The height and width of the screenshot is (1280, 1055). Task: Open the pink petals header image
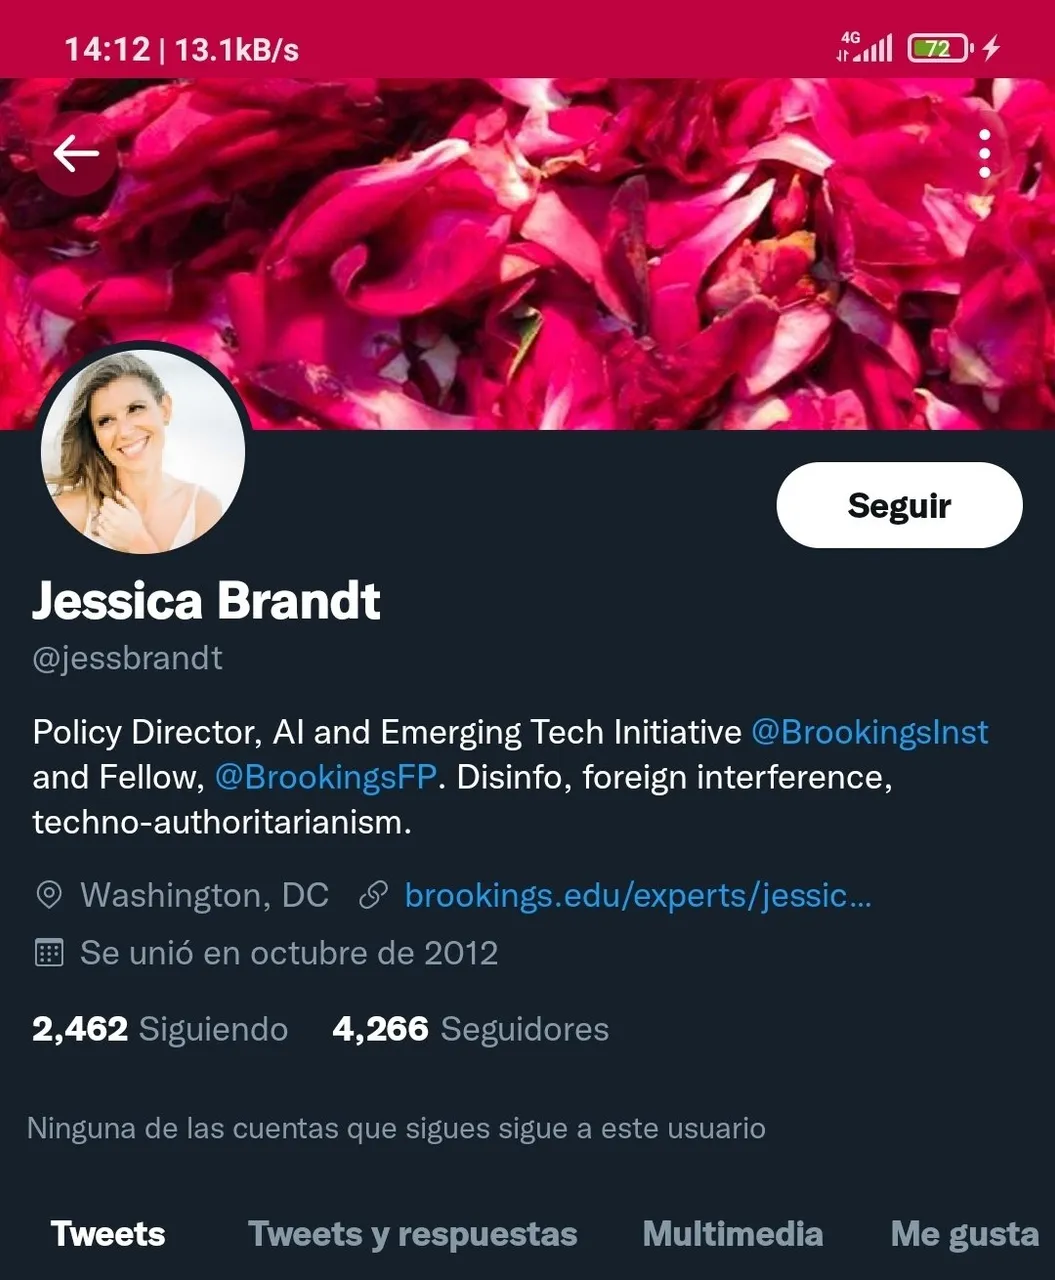coord(527,254)
